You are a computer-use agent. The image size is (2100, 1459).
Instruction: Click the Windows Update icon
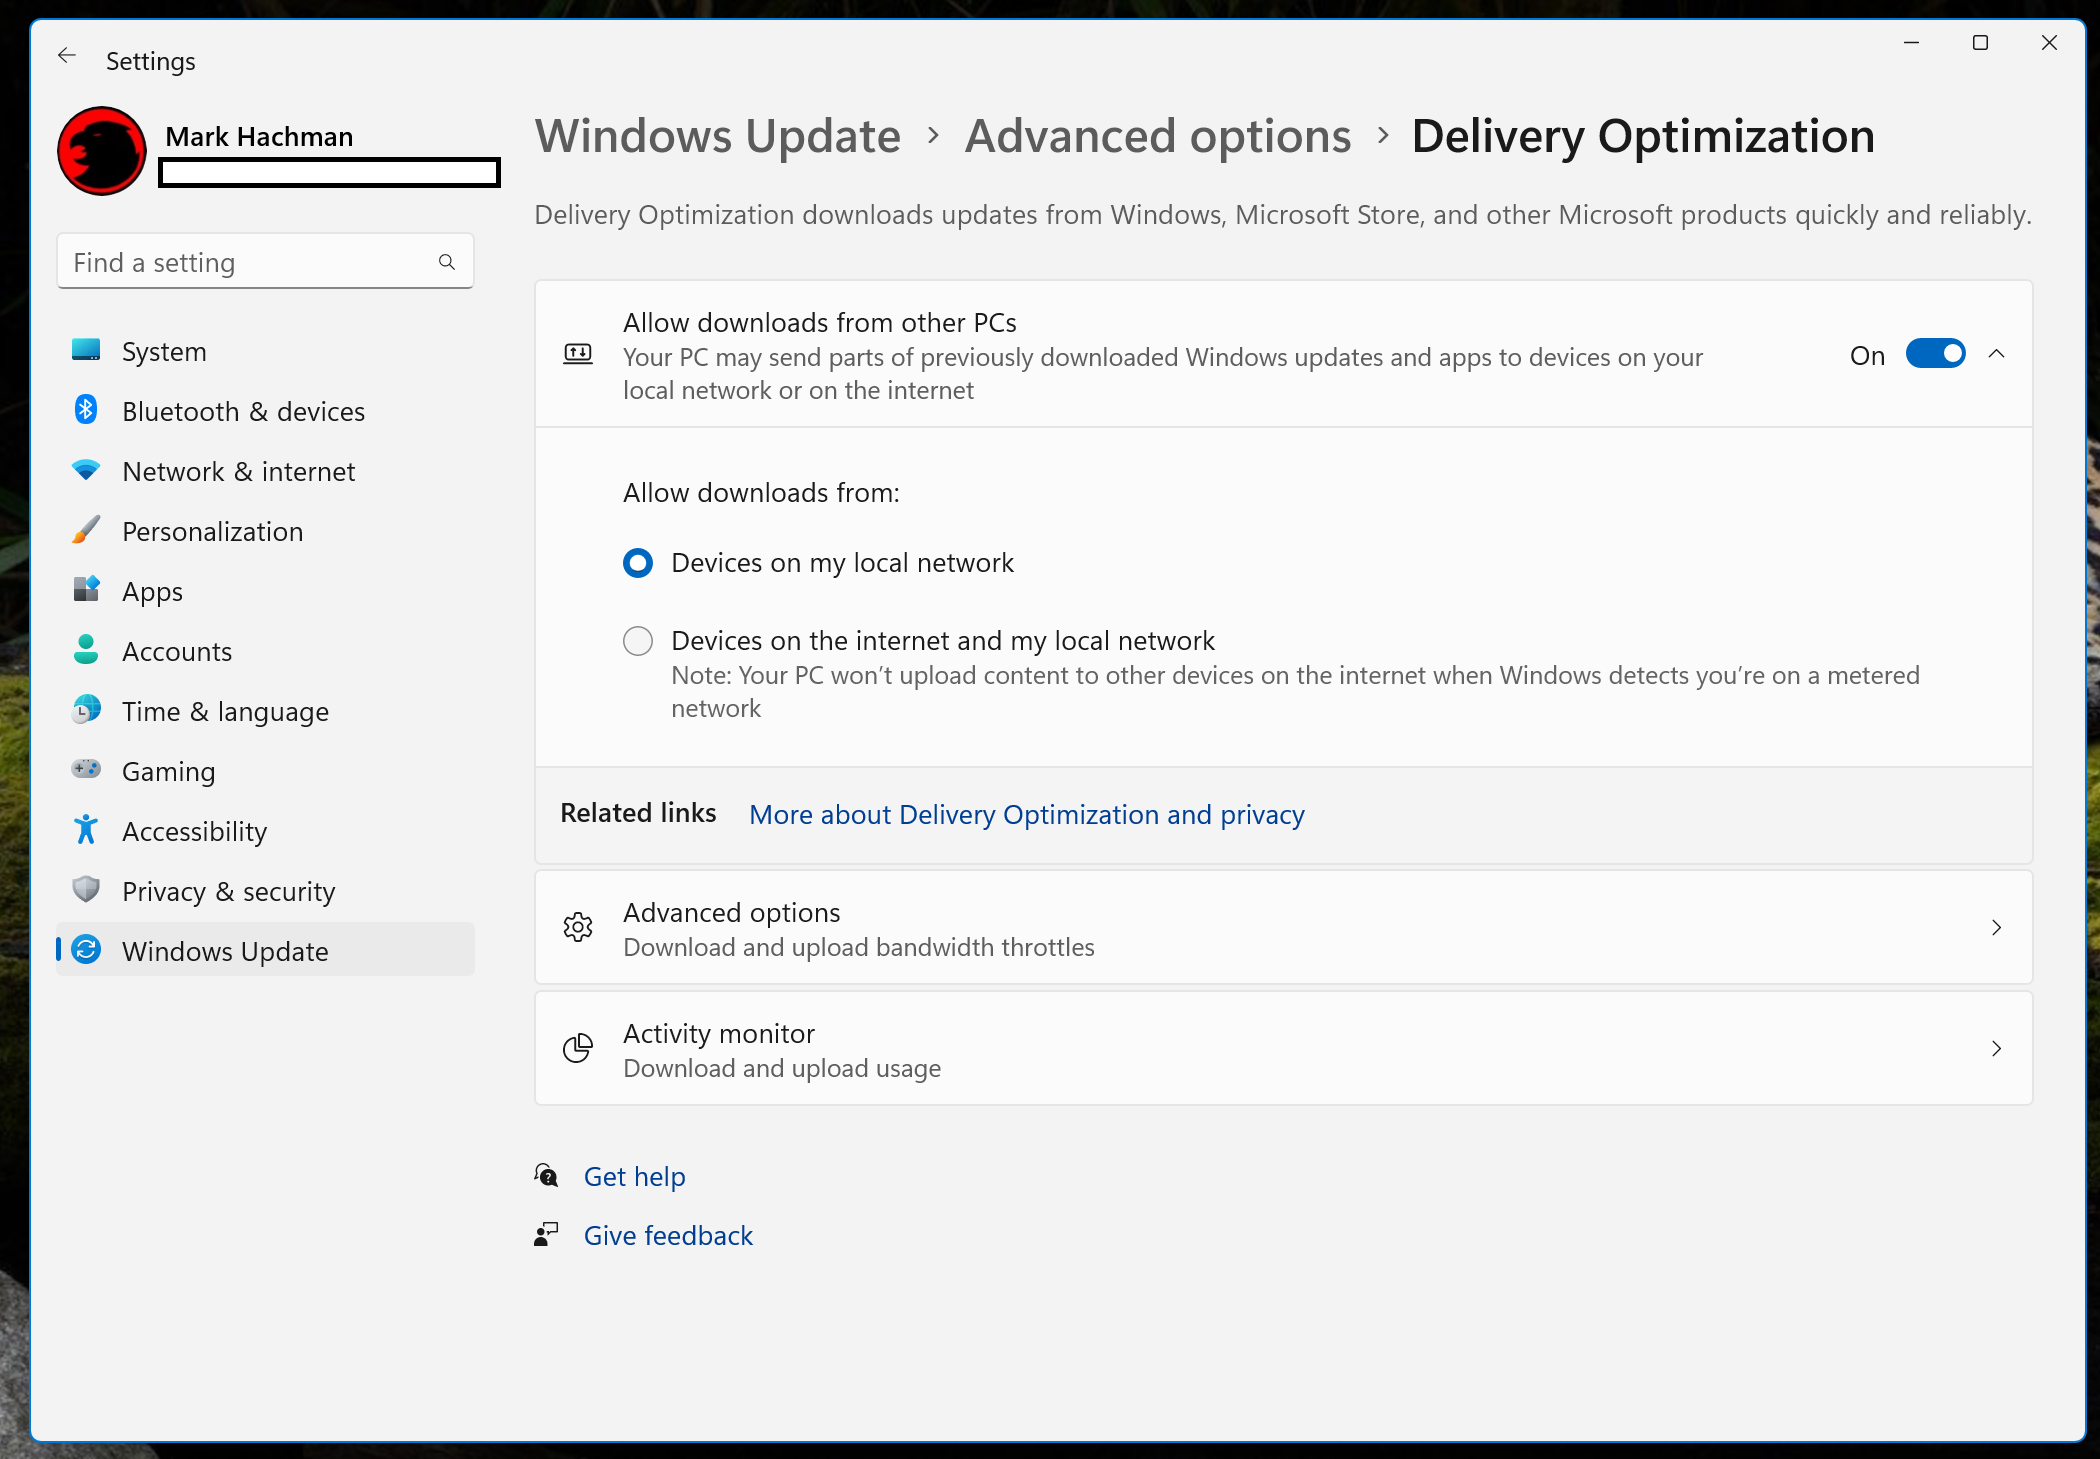88,950
